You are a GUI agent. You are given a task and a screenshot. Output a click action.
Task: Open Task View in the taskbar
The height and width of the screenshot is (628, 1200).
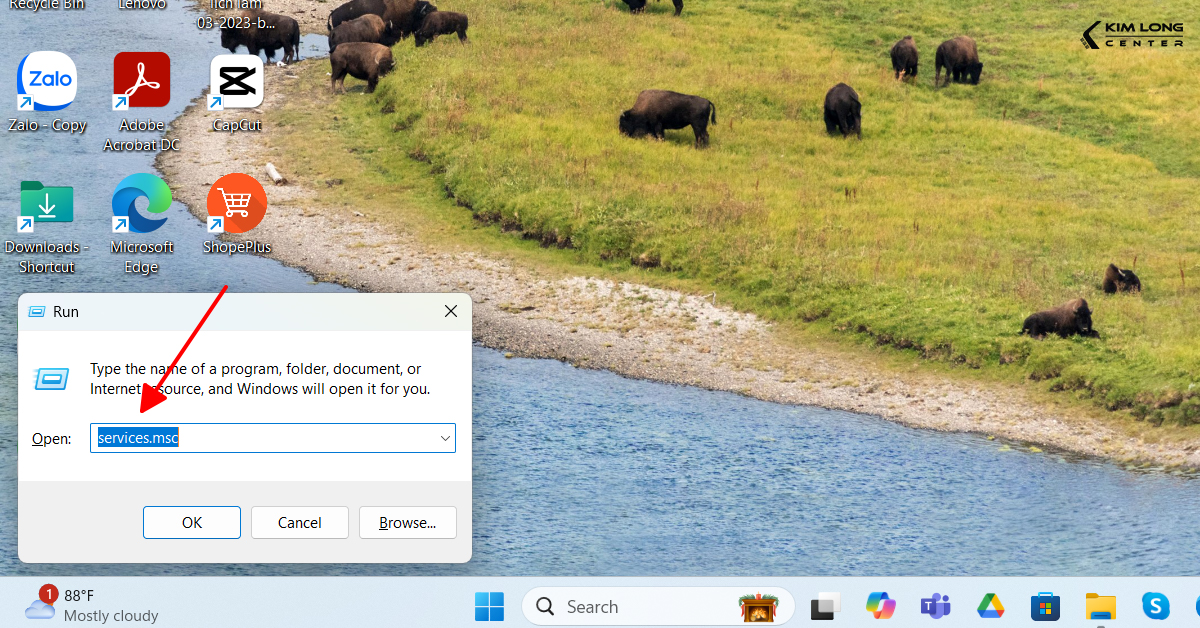pyautogui.click(x=826, y=606)
